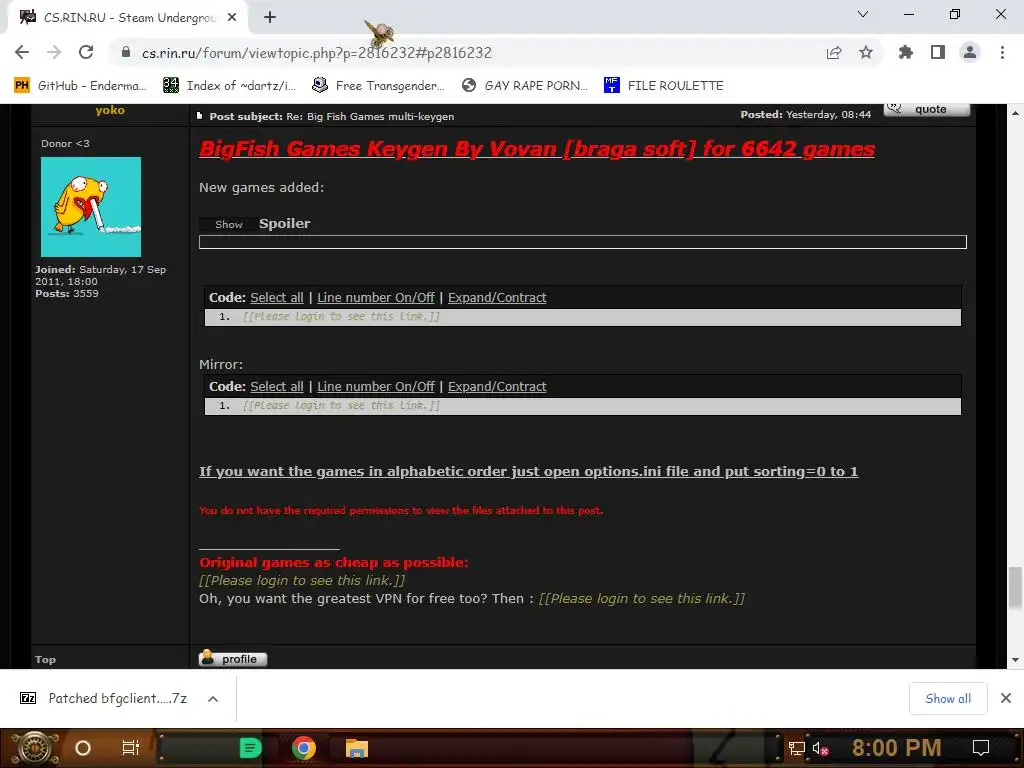Expand/Contract the first Code box
The image size is (1024, 768).
[497, 297]
